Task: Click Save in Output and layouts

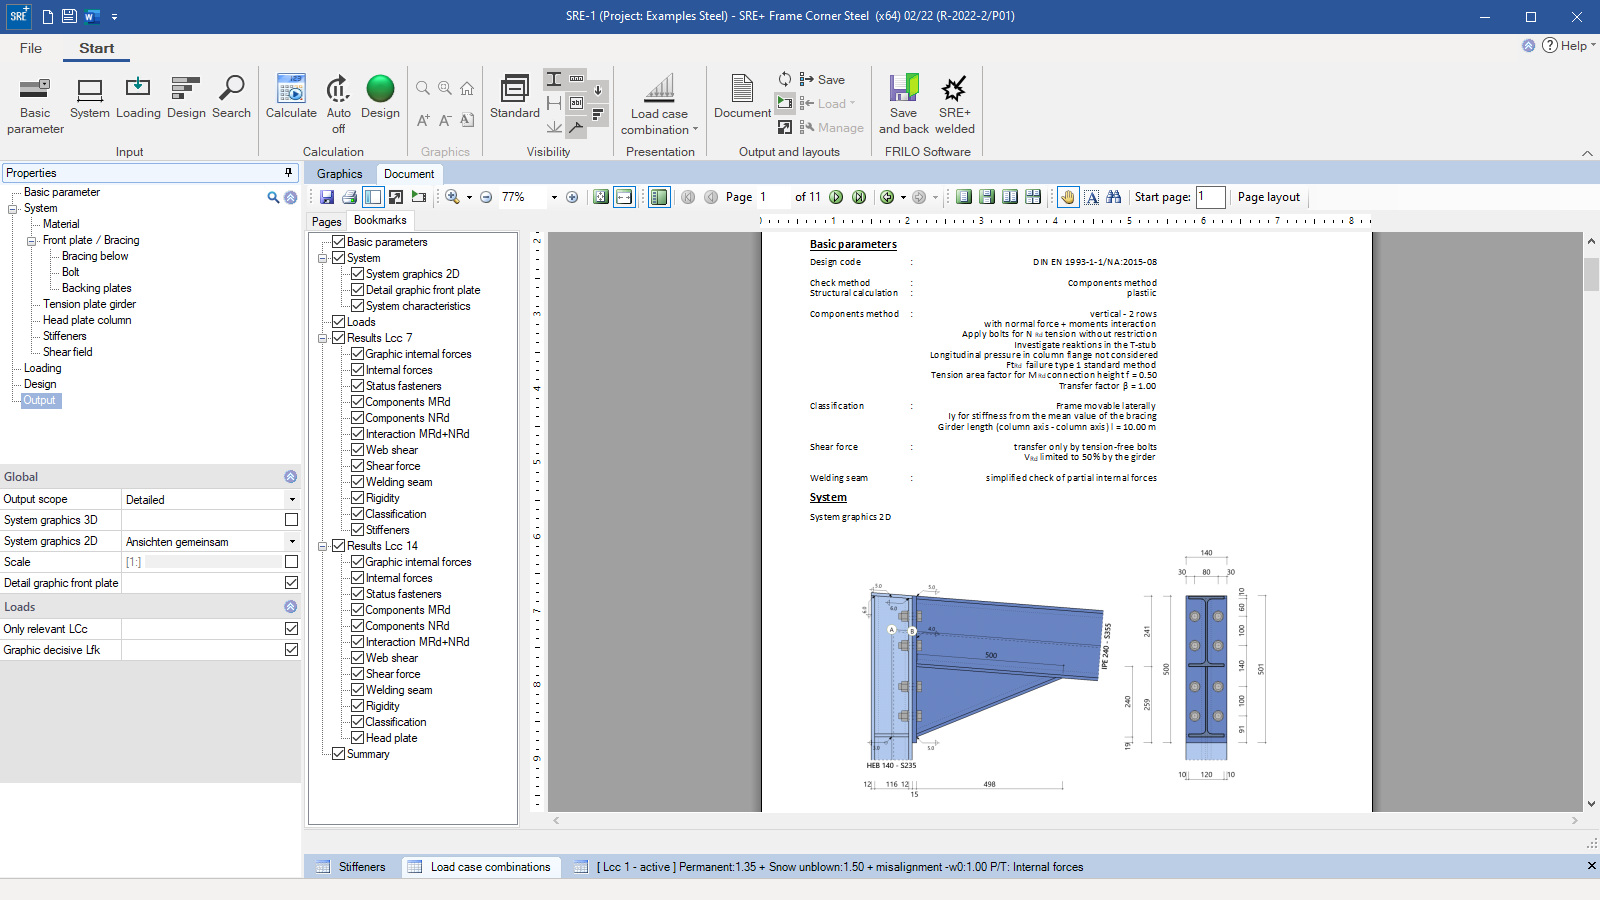Action: click(822, 80)
